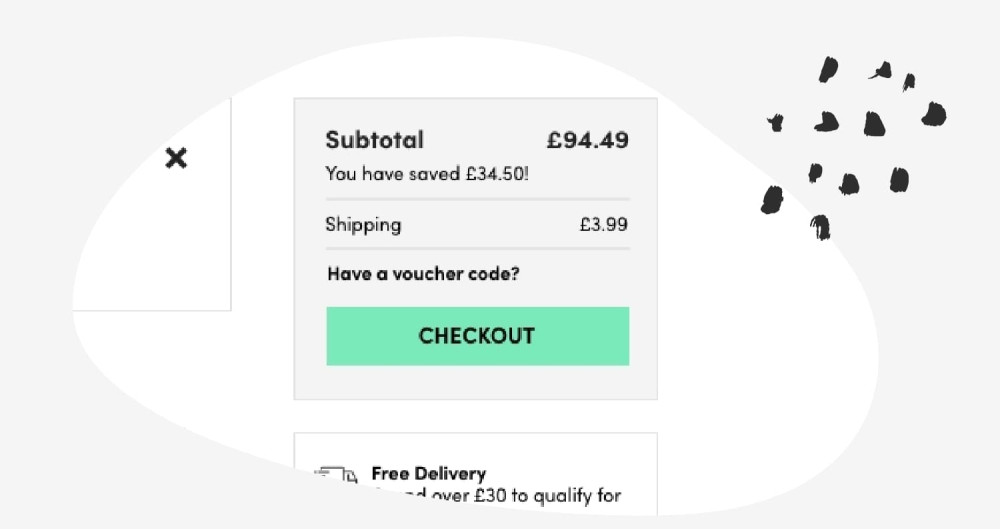This screenshot has height=529, width=1000.
Task: Click empty space below the CHECKOUT button
Action: [476, 383]
